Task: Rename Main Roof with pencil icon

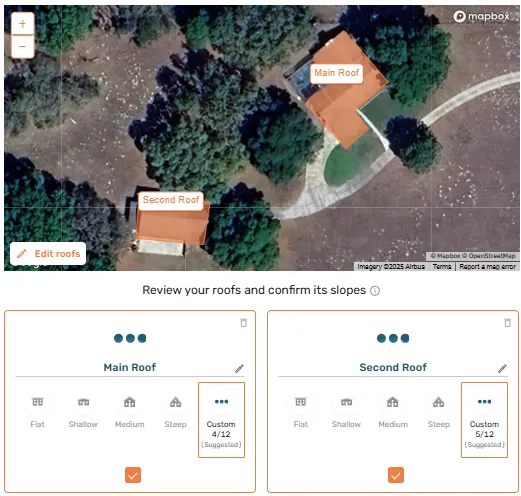Action: (239, 368)
